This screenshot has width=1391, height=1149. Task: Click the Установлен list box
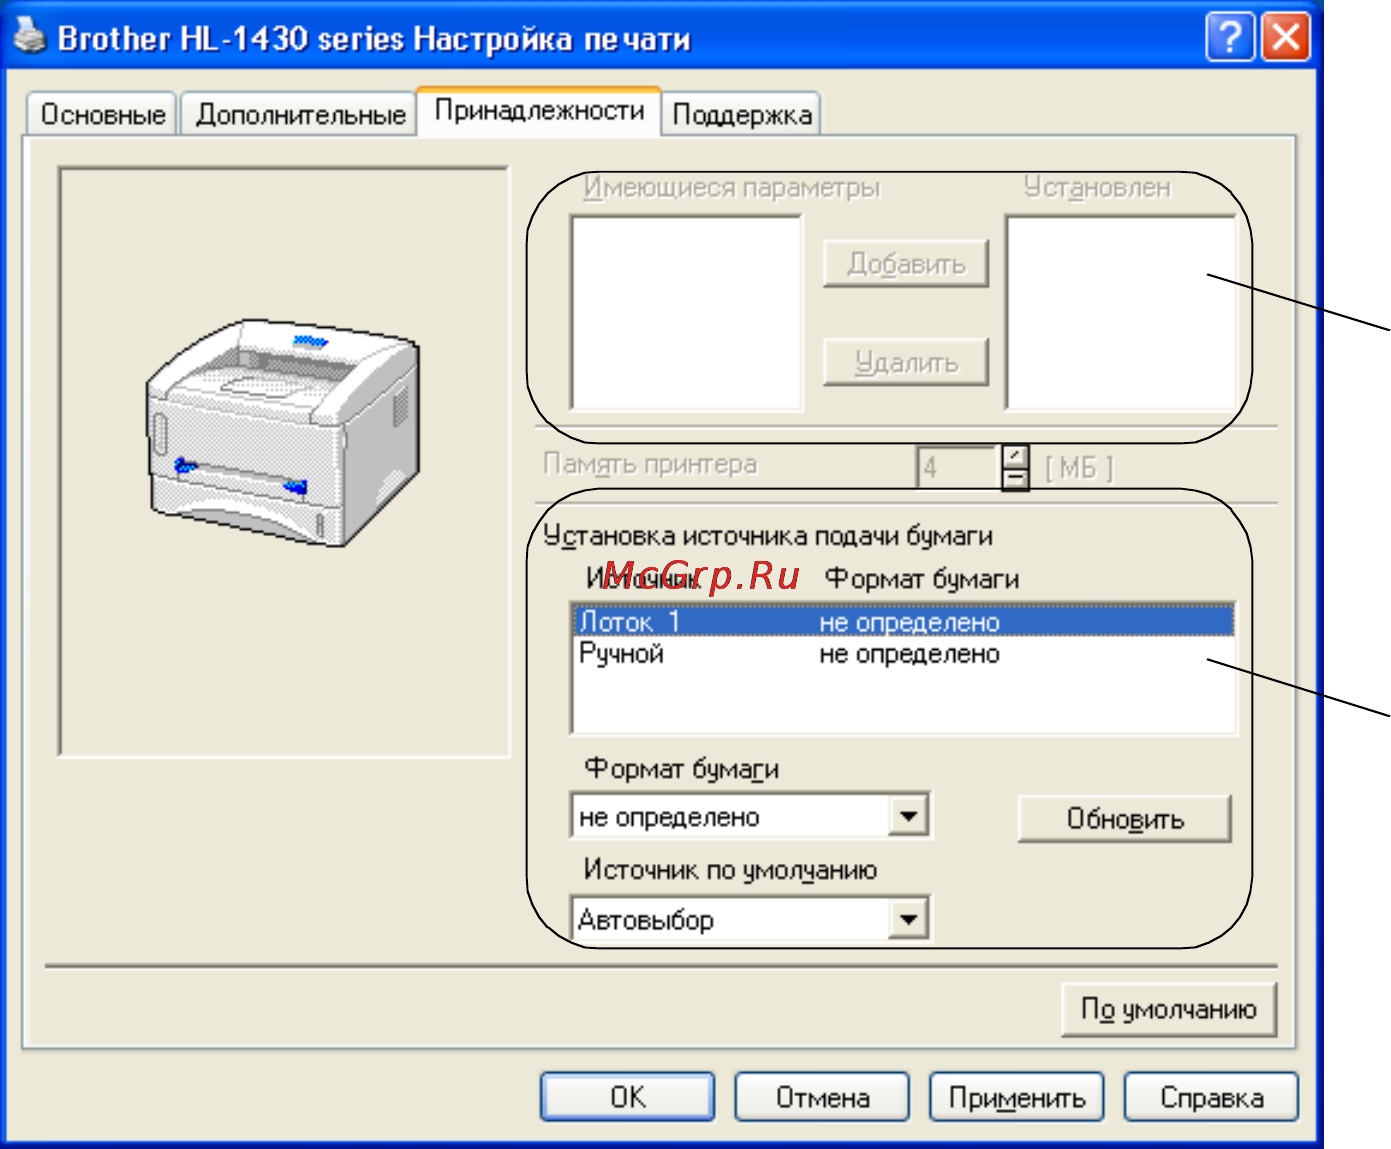[1121, 312]
